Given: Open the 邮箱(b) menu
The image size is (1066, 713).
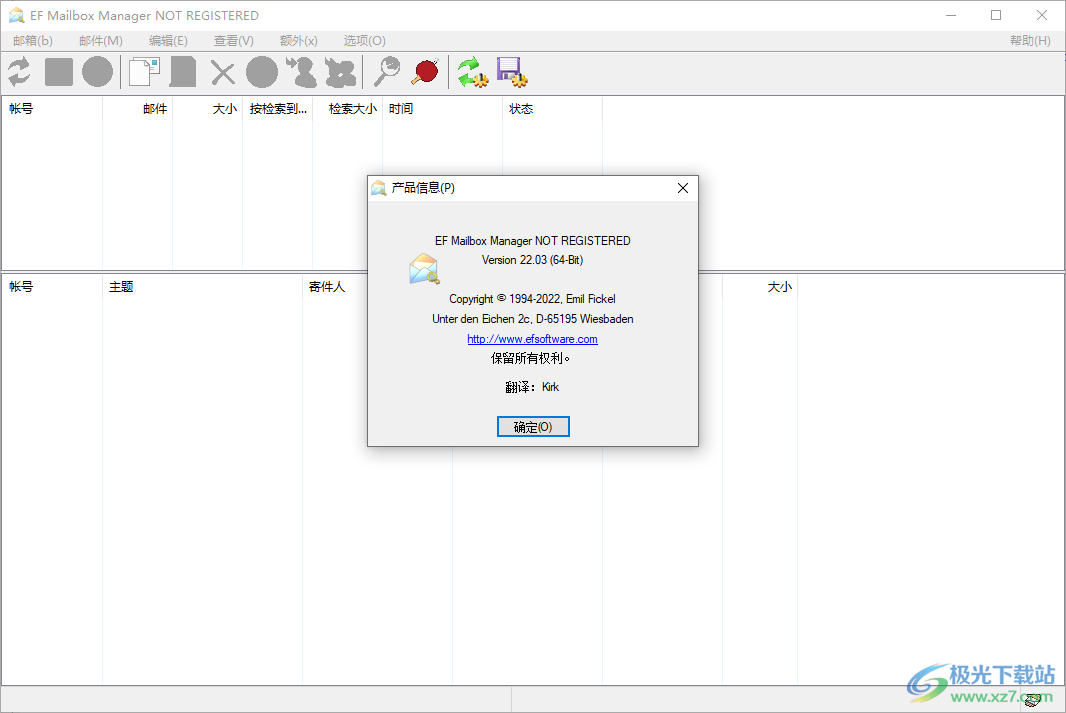Looking at the screenshot, I should [x=33, y=41].
